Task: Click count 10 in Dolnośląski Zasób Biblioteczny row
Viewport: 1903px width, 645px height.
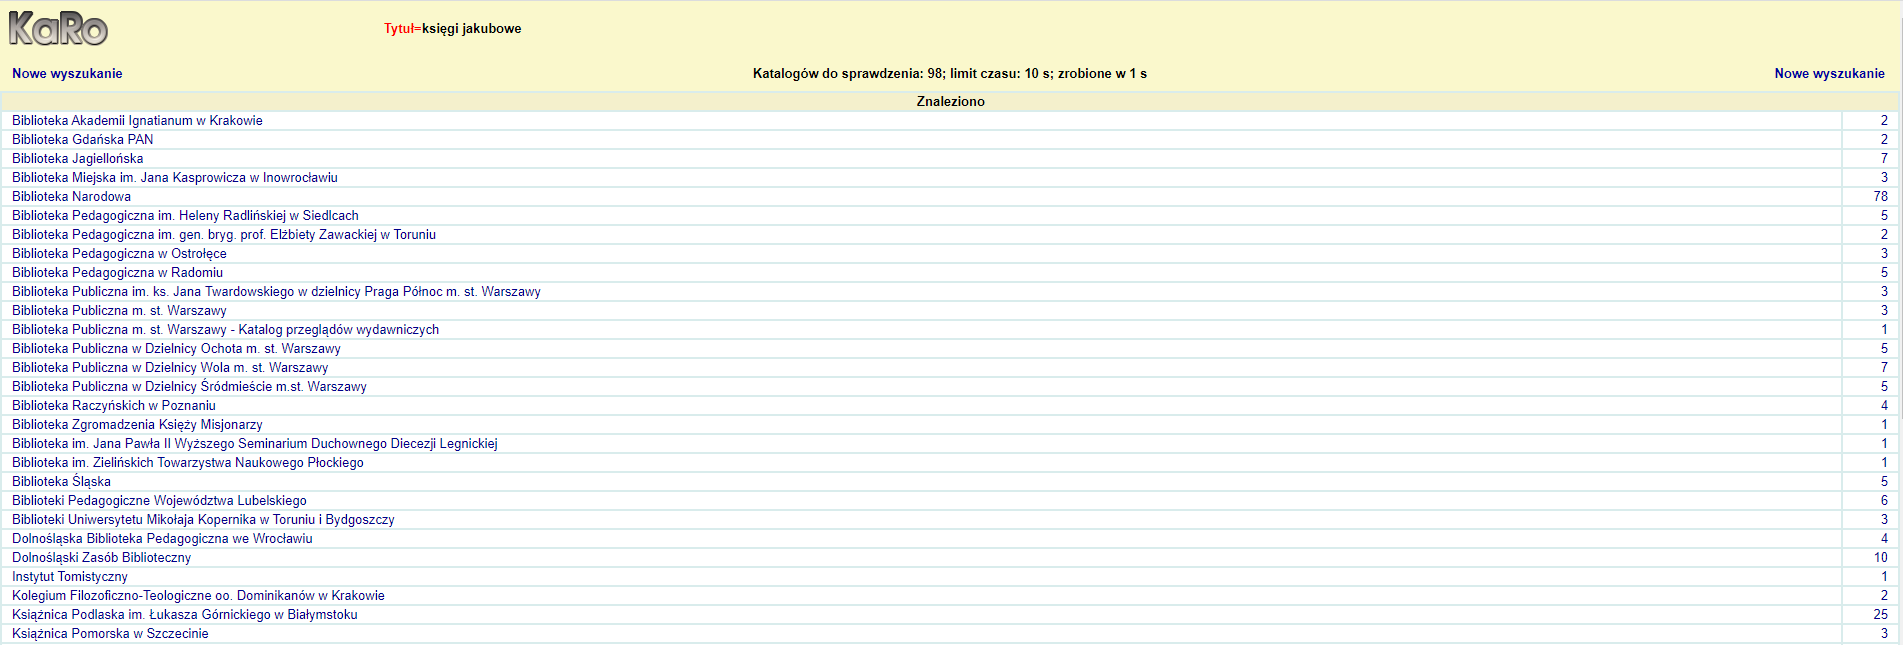Action: point(1880,557)
